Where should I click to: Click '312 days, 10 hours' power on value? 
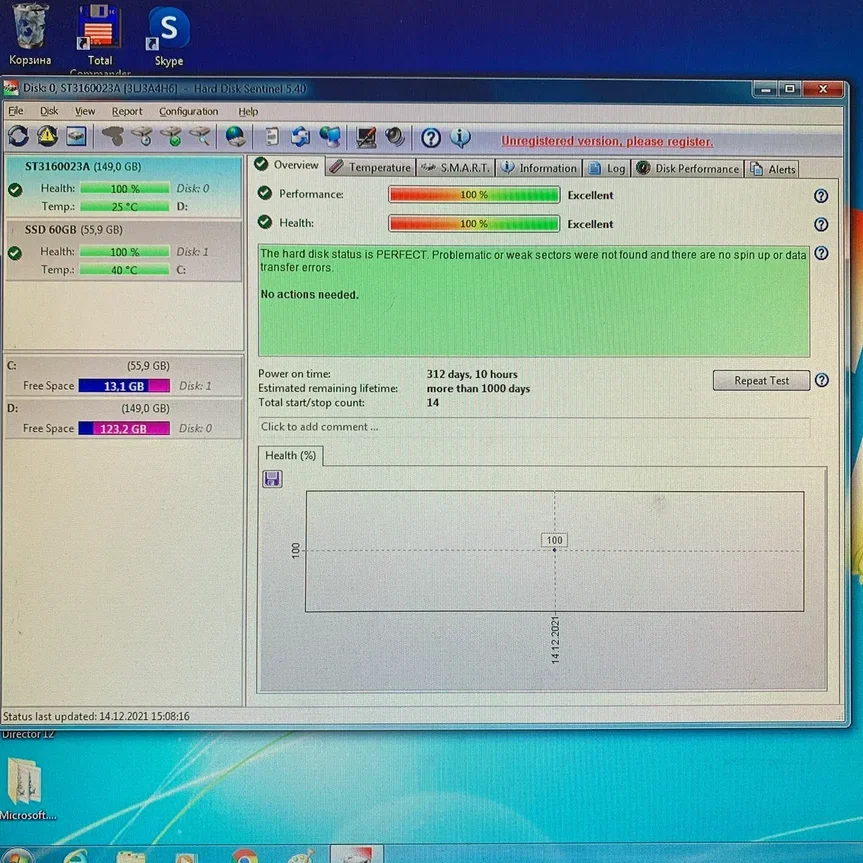tap(472, 374)
